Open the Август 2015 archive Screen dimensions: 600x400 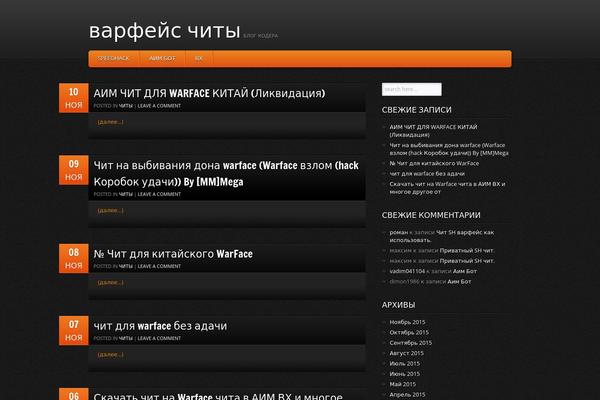[x=406, y=353]
